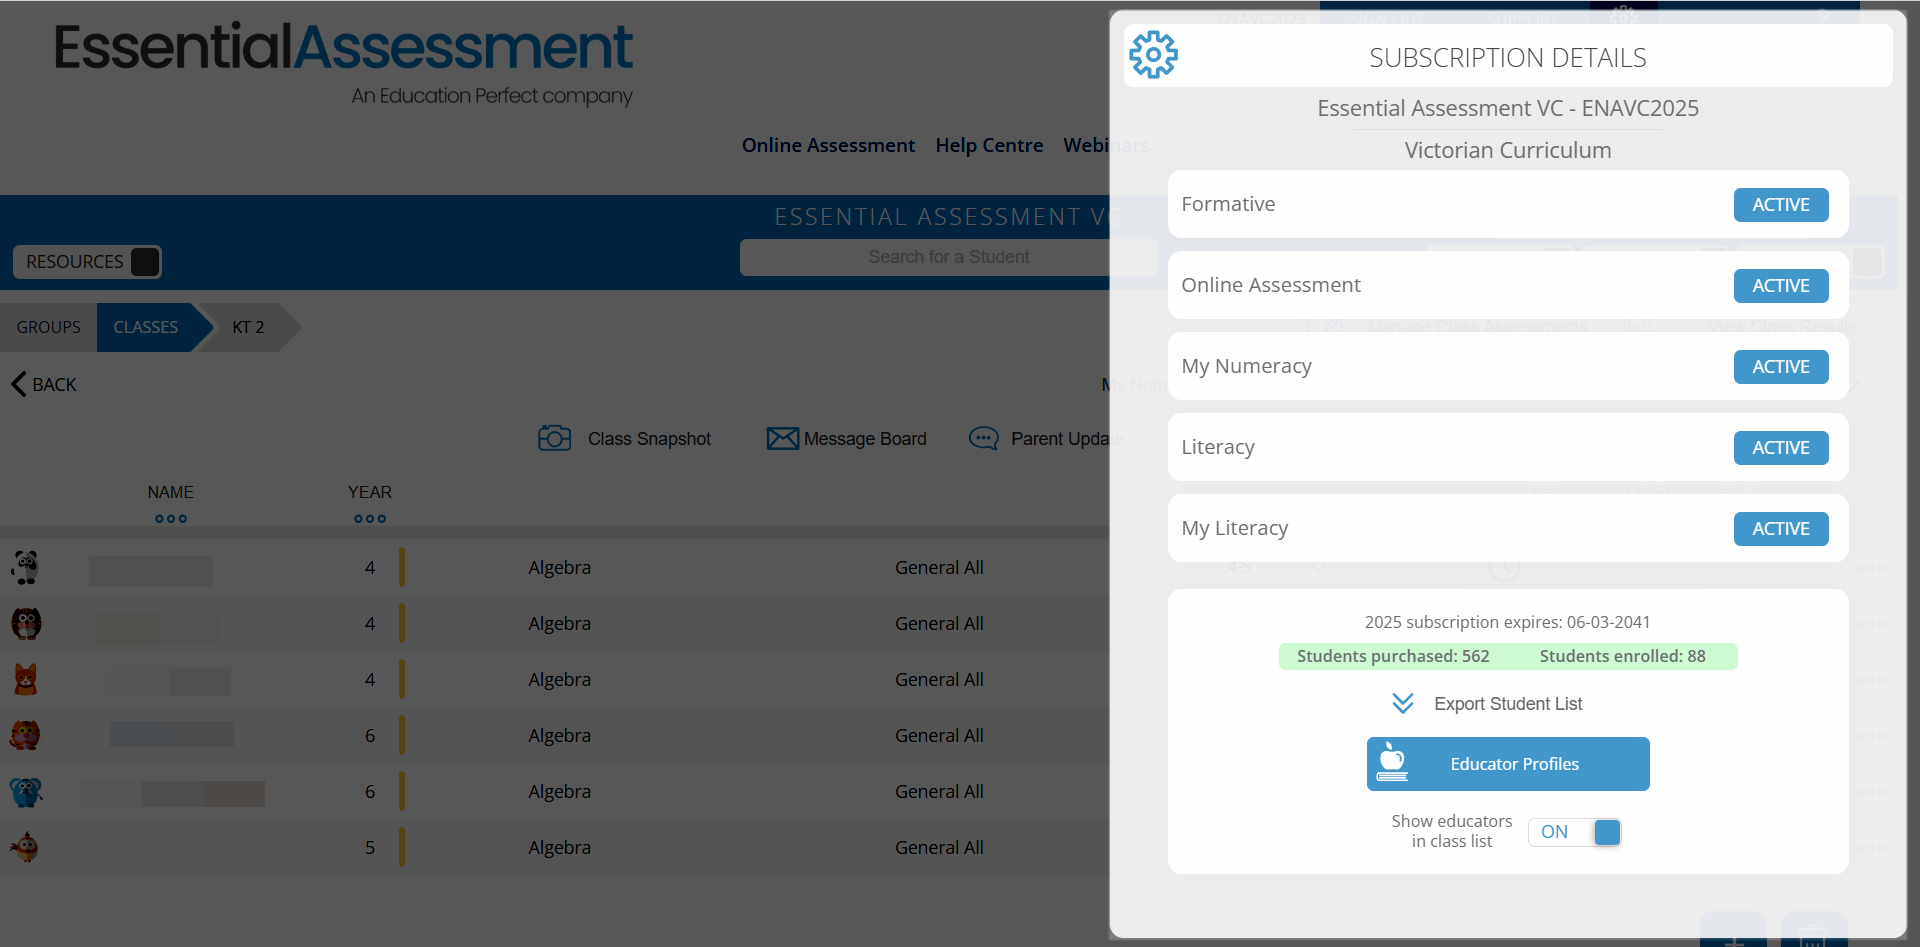Click the panda avatar in first student row
1920x947 pixels.
25,567
